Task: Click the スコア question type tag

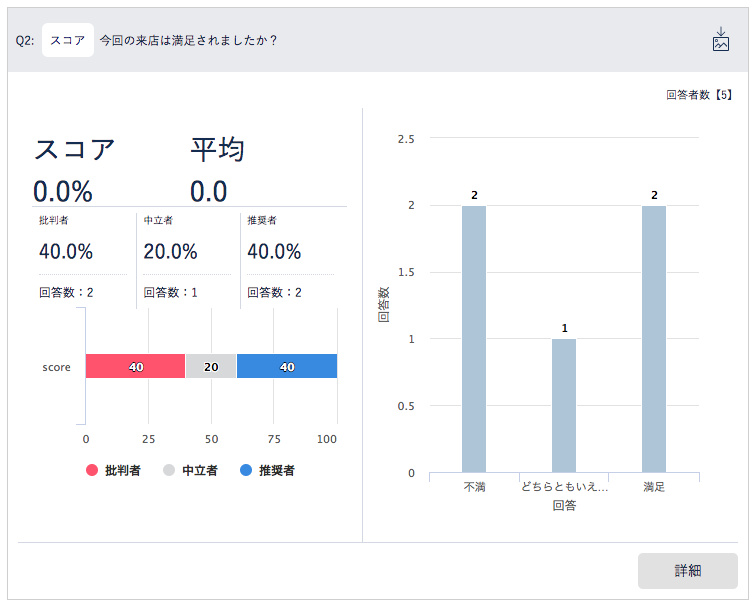Action: [68, 40]
